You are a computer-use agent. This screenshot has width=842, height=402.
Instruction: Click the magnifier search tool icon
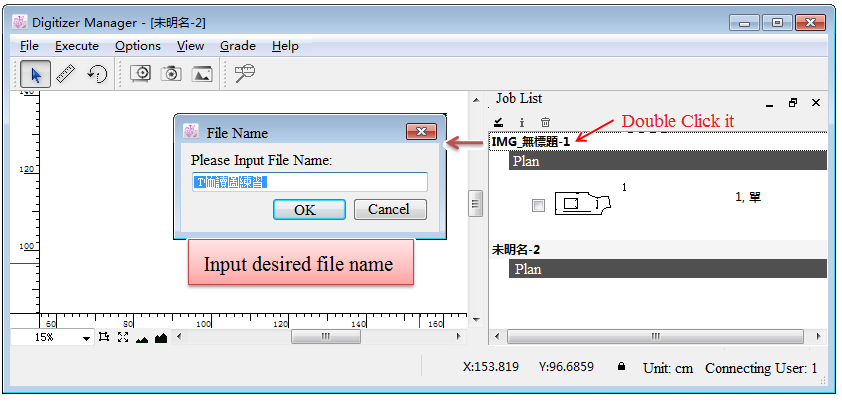coord(245,73)
